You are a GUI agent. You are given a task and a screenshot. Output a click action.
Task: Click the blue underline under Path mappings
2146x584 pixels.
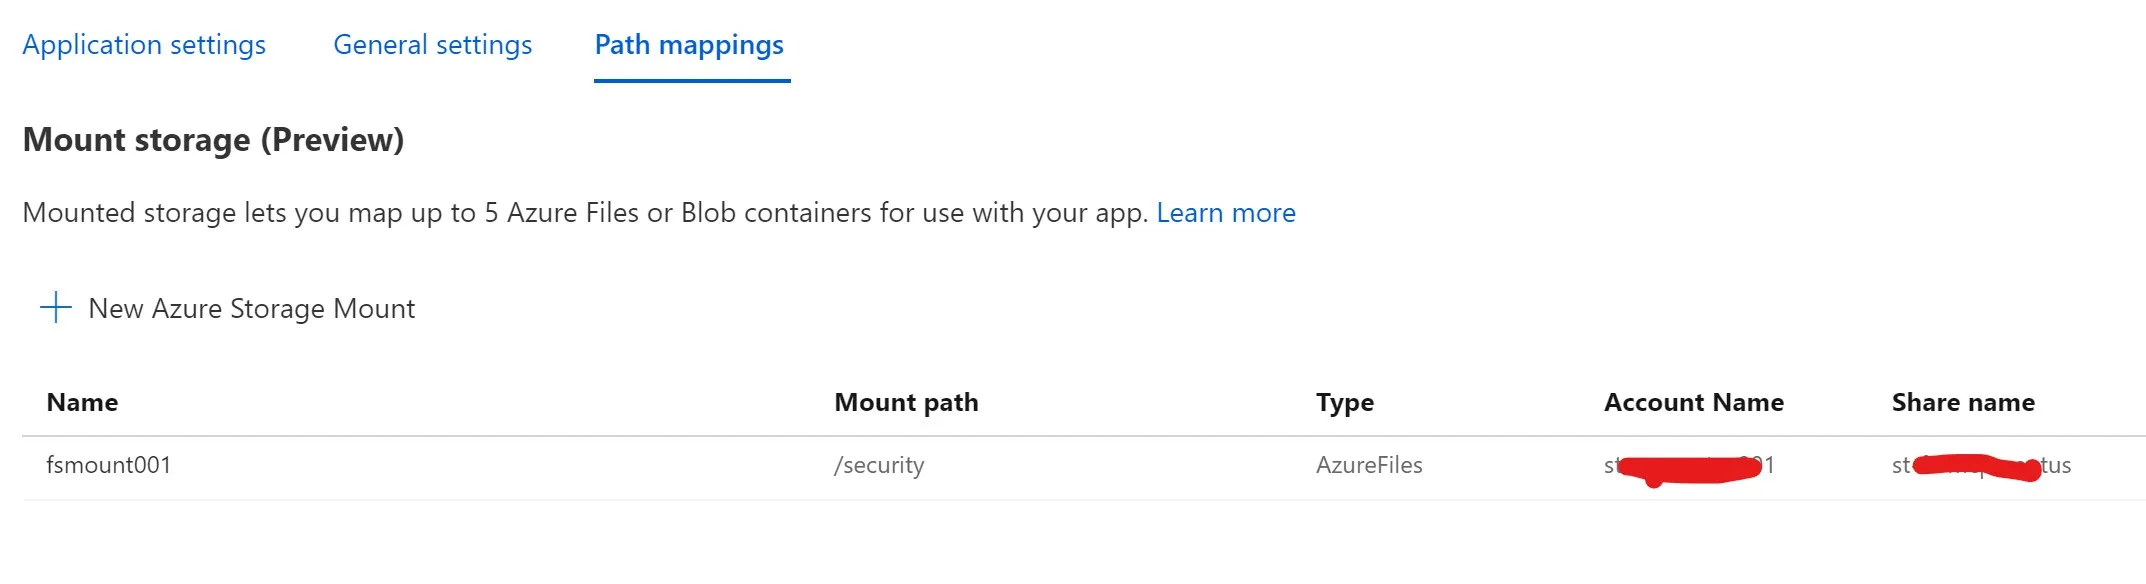(692, 80)
